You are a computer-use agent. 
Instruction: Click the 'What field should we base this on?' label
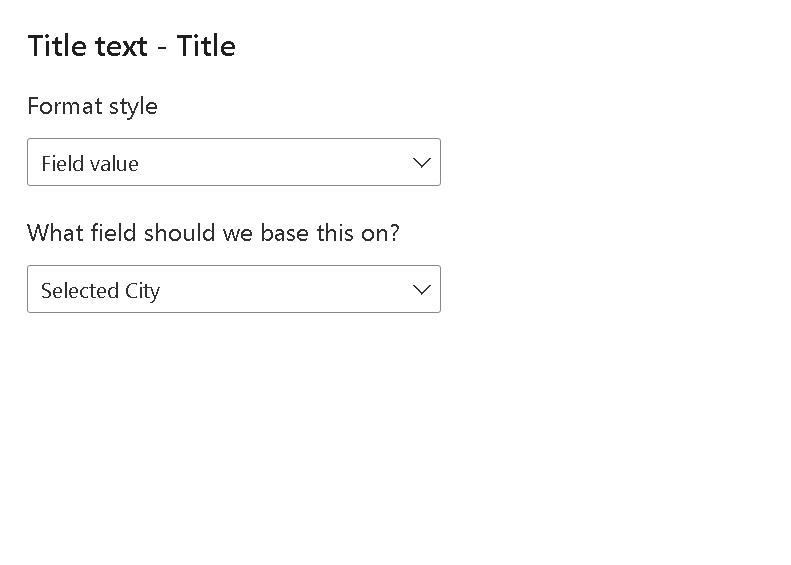coord(213,233)
